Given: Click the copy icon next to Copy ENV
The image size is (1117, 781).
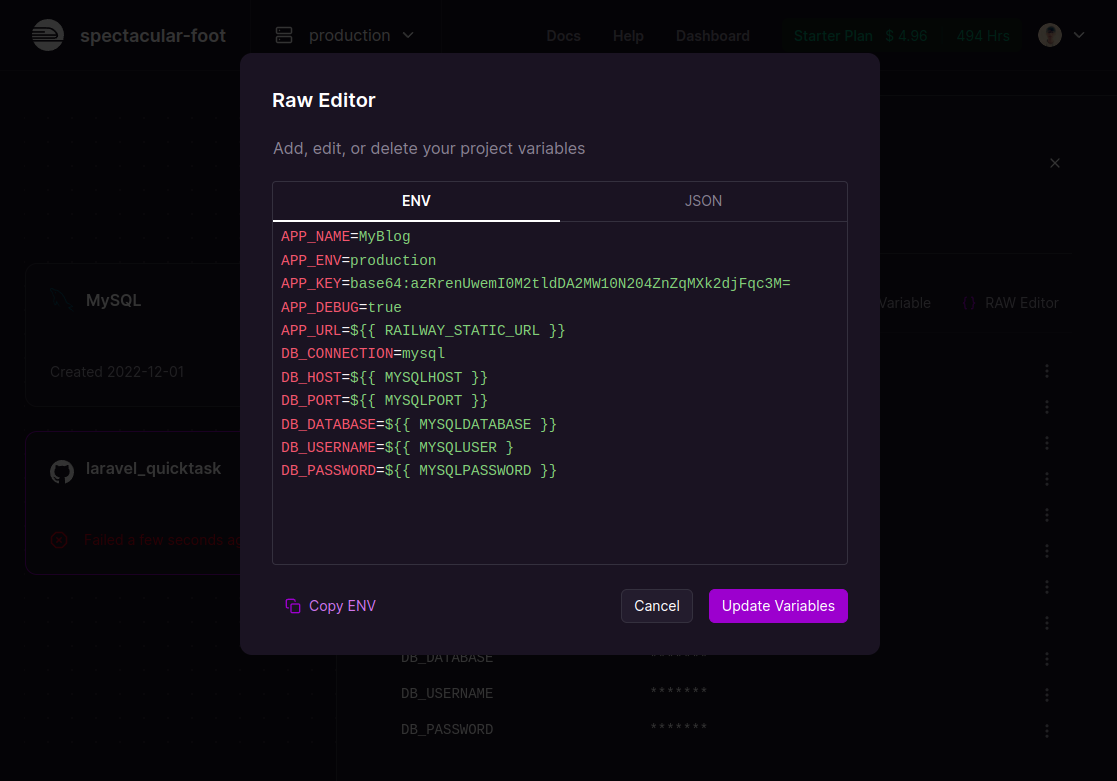Looking at the screenshot, I should click(292, 606).
